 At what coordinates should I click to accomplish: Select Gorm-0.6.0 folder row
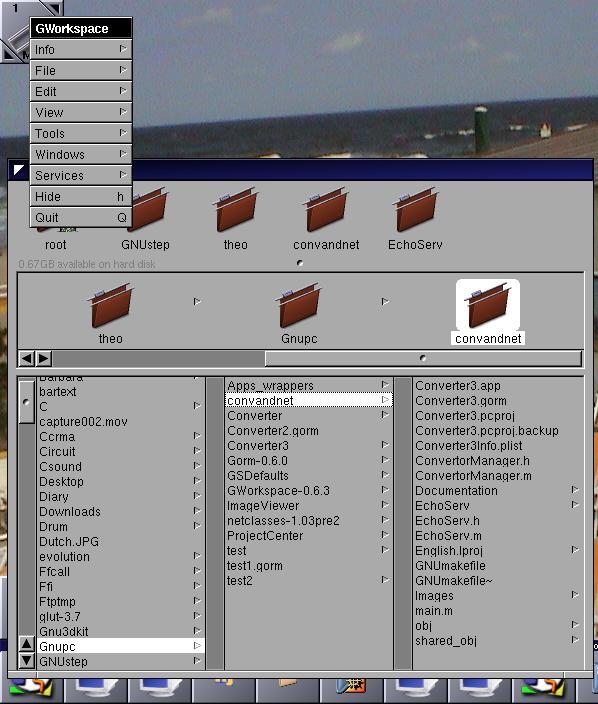click(309, 461)
